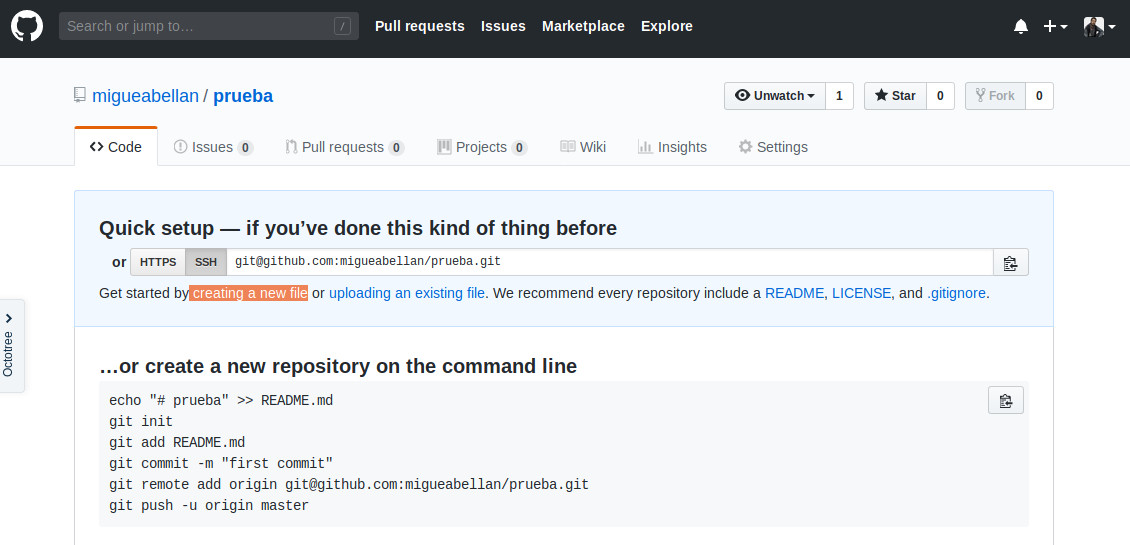Switch to the Wiki tab
Screen dimensions: 1130x545
(583, 147)
